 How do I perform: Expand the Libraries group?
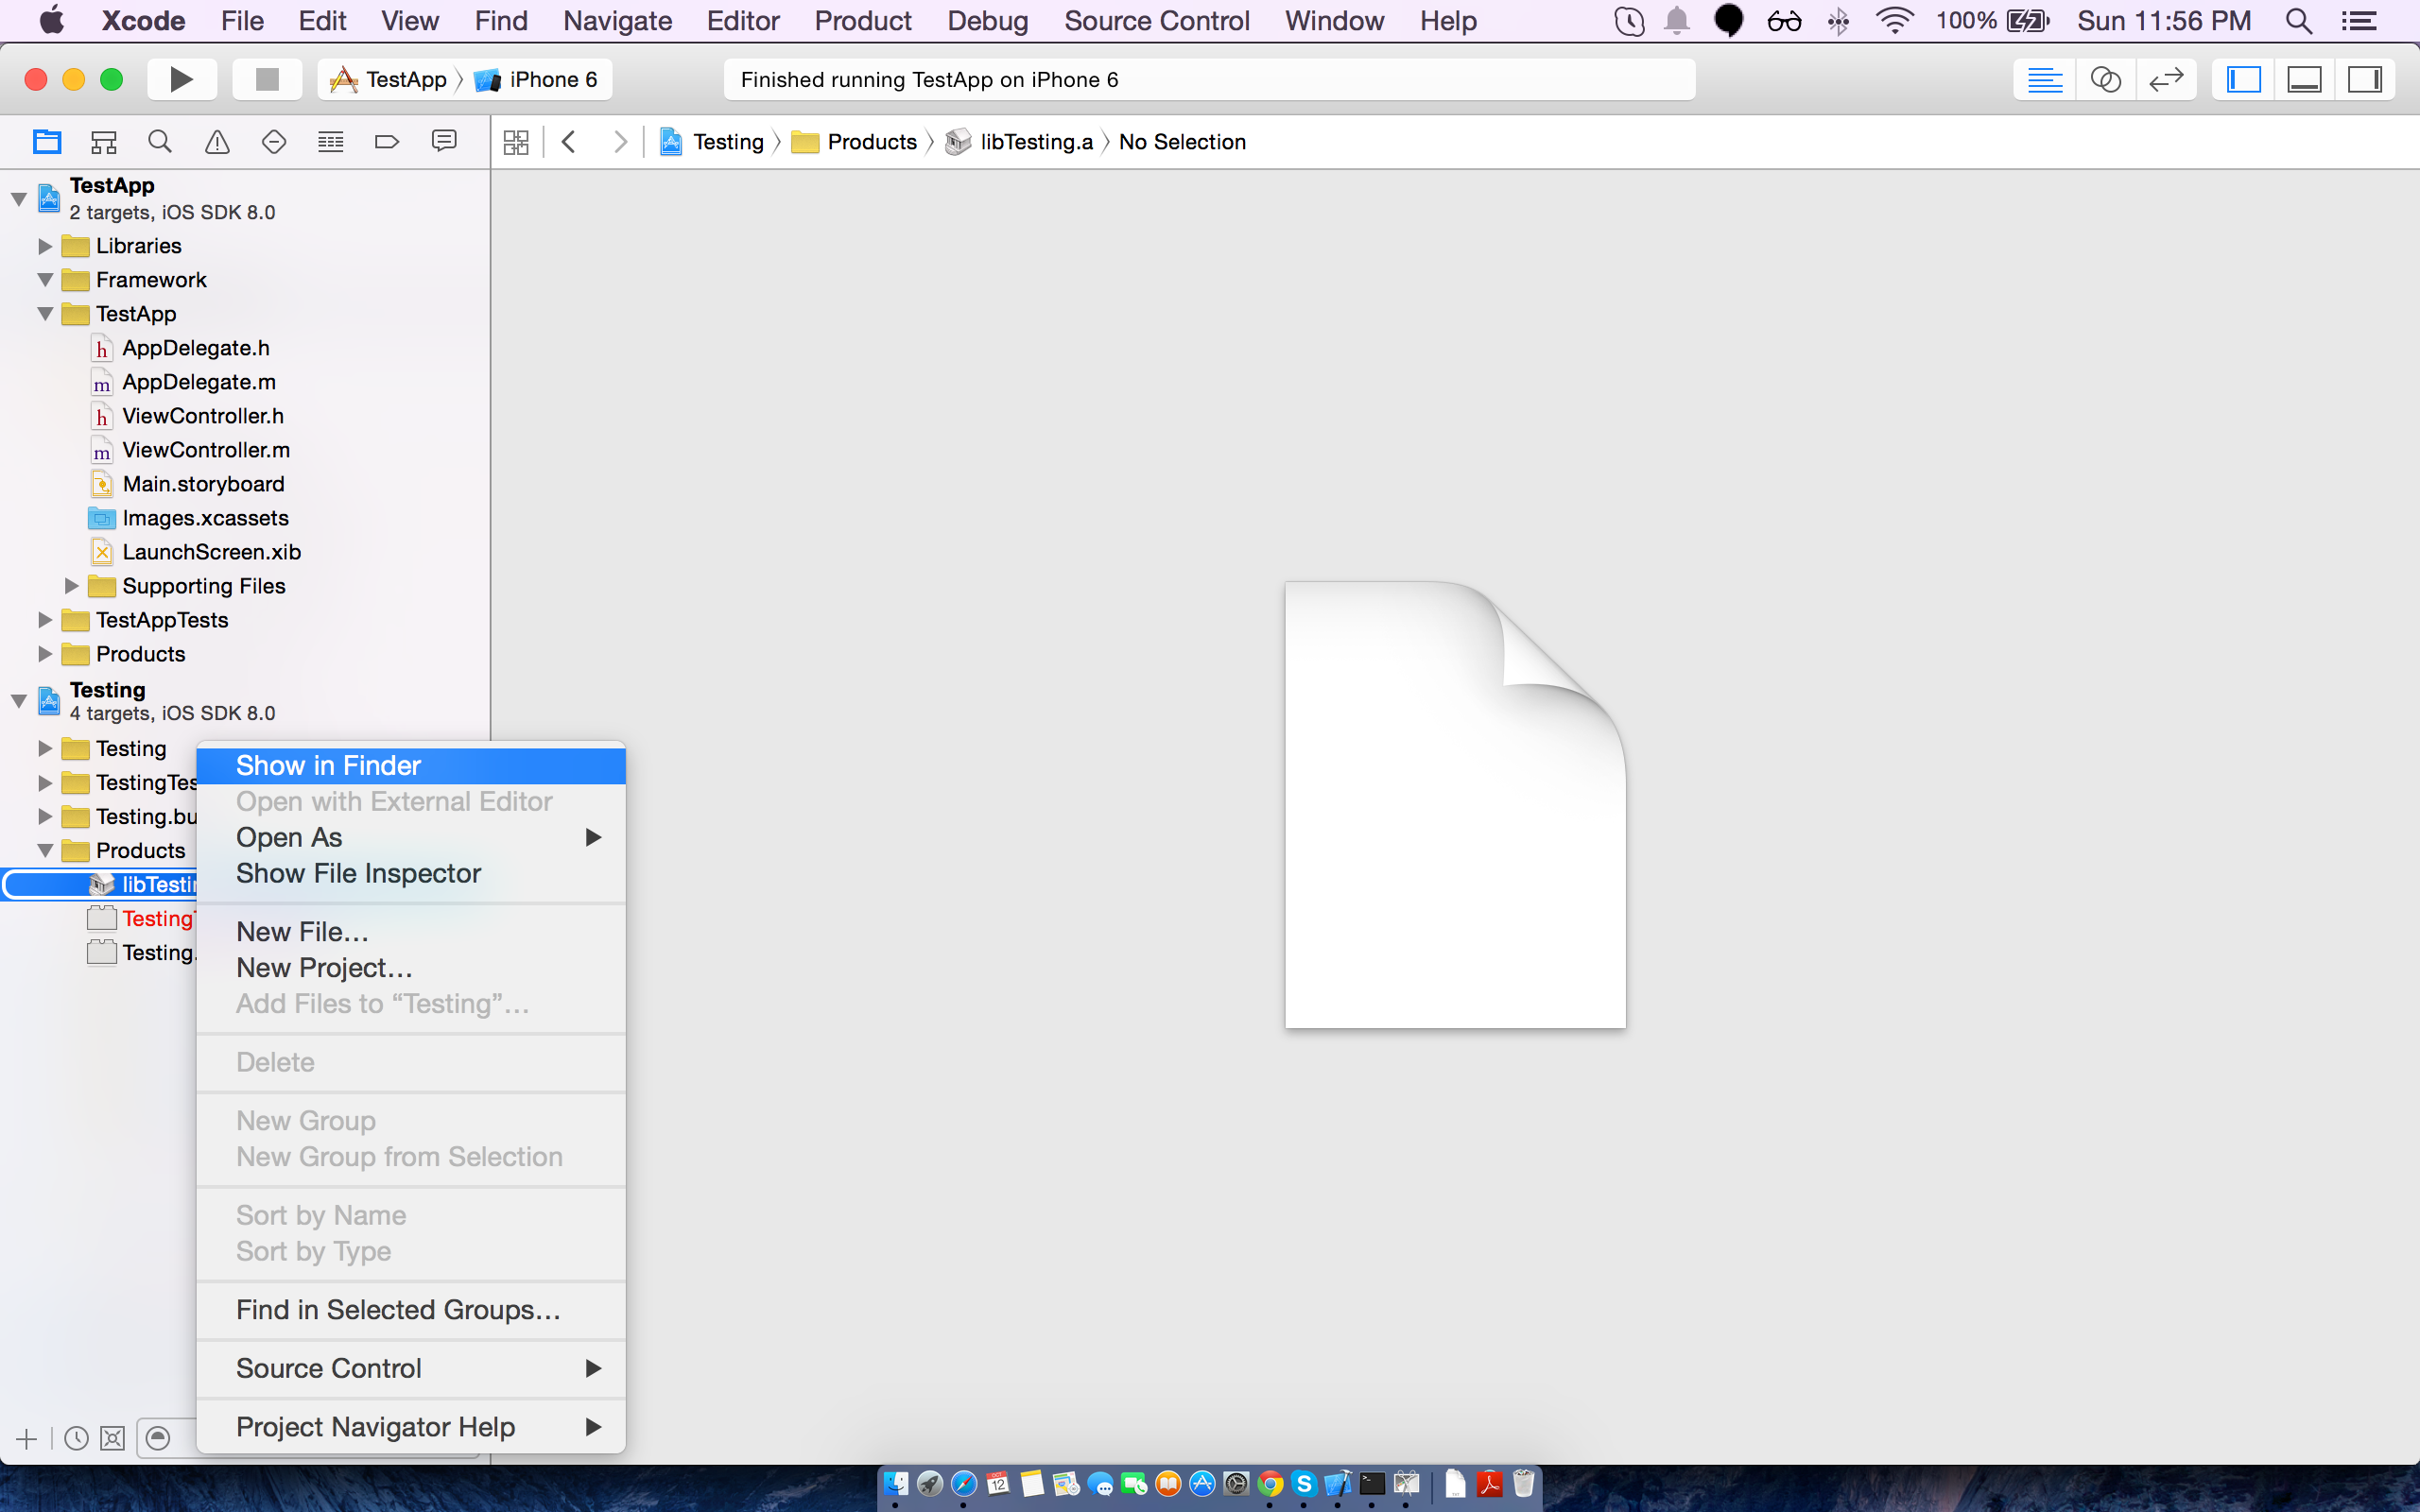(45, 246)
